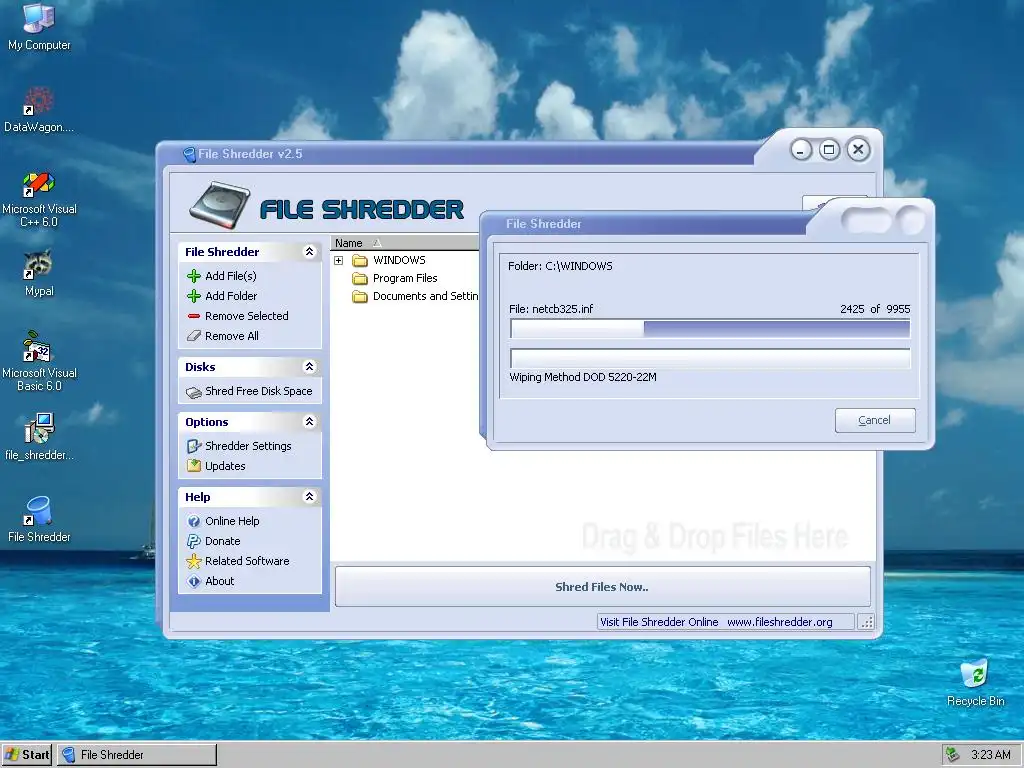Collapse the Help sidebar panel
1024x768 pixels.
(x=310, y=497)
